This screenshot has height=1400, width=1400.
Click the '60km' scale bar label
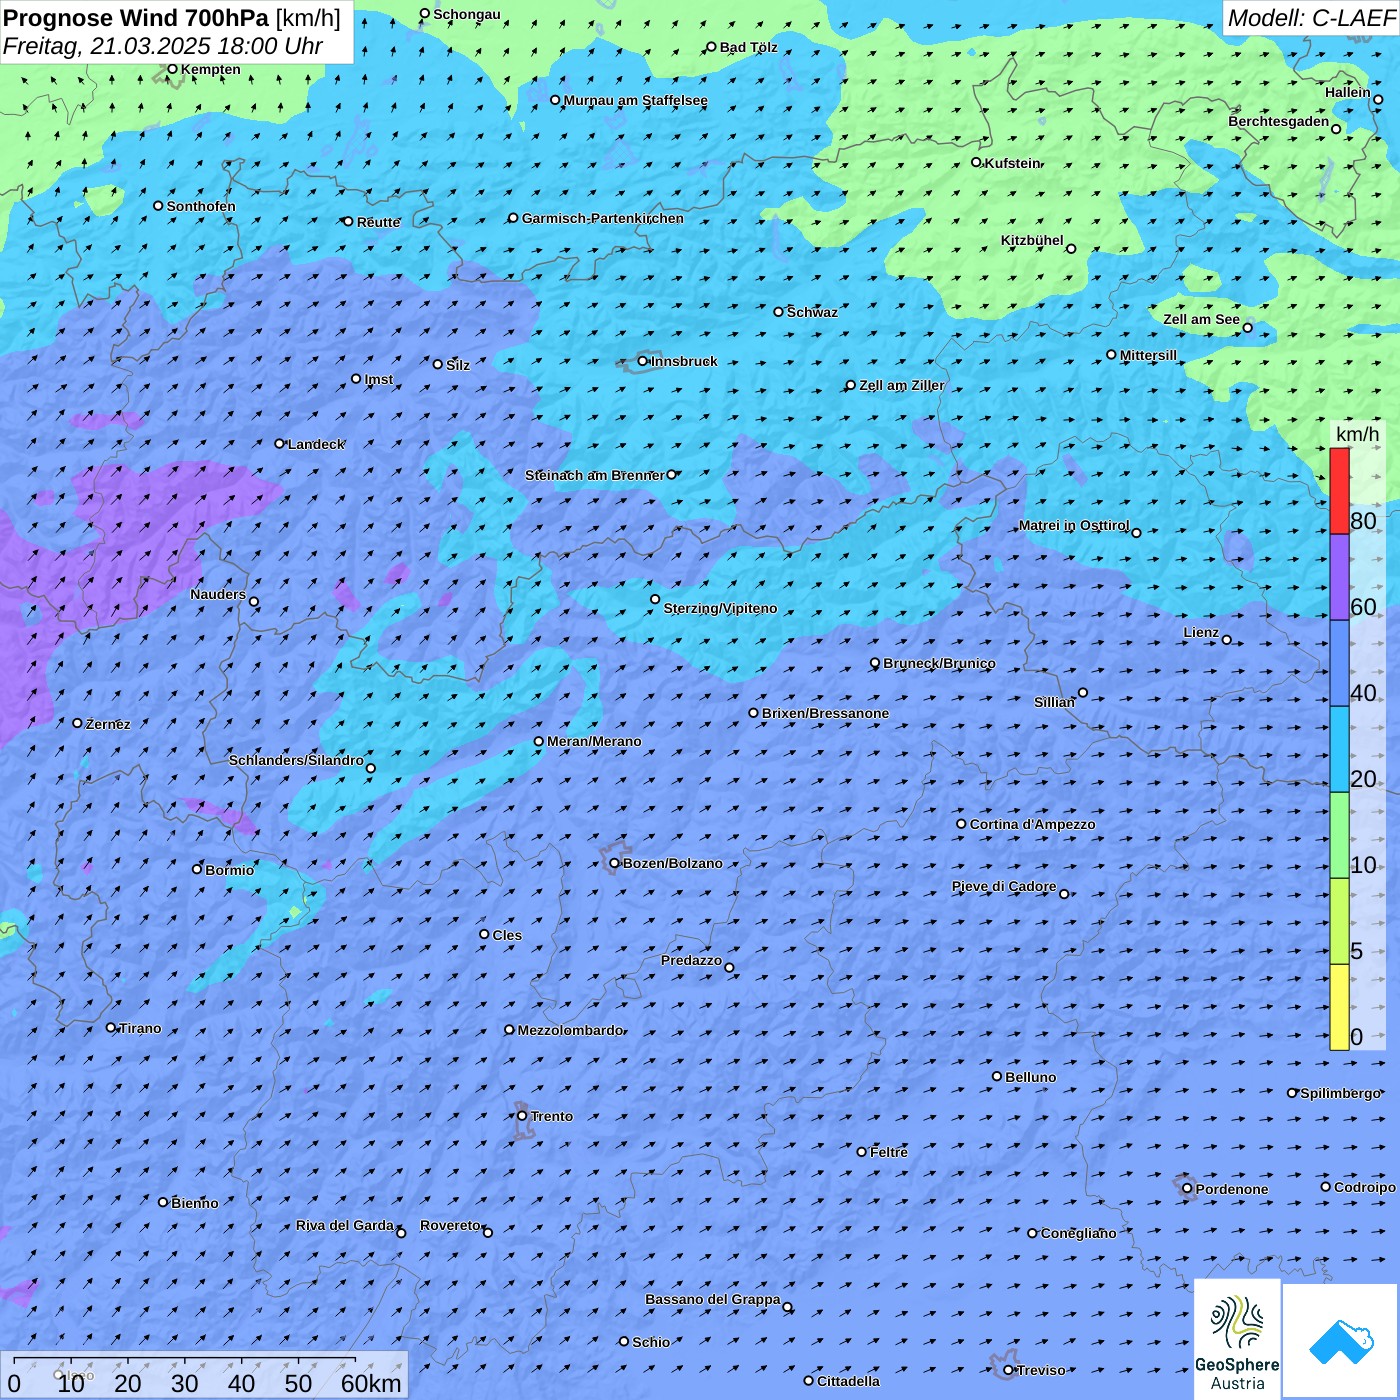(371, 1383)
